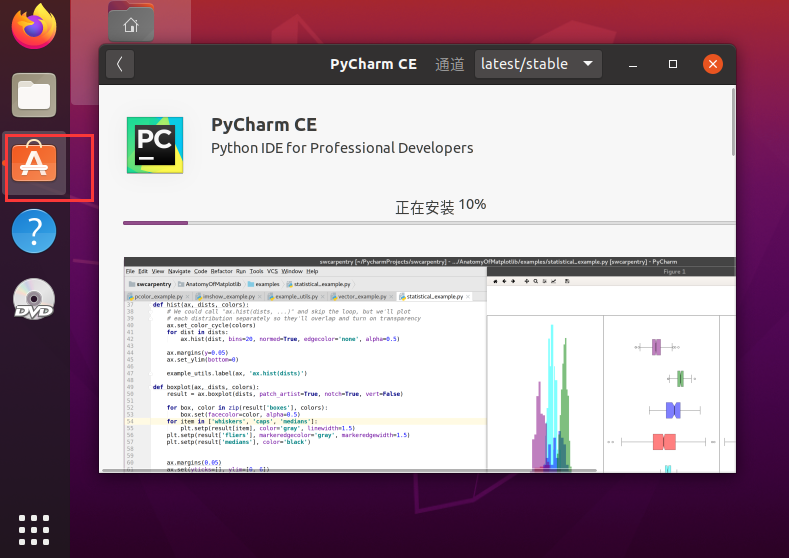Click the '通道' channel label

pos(450,64)
